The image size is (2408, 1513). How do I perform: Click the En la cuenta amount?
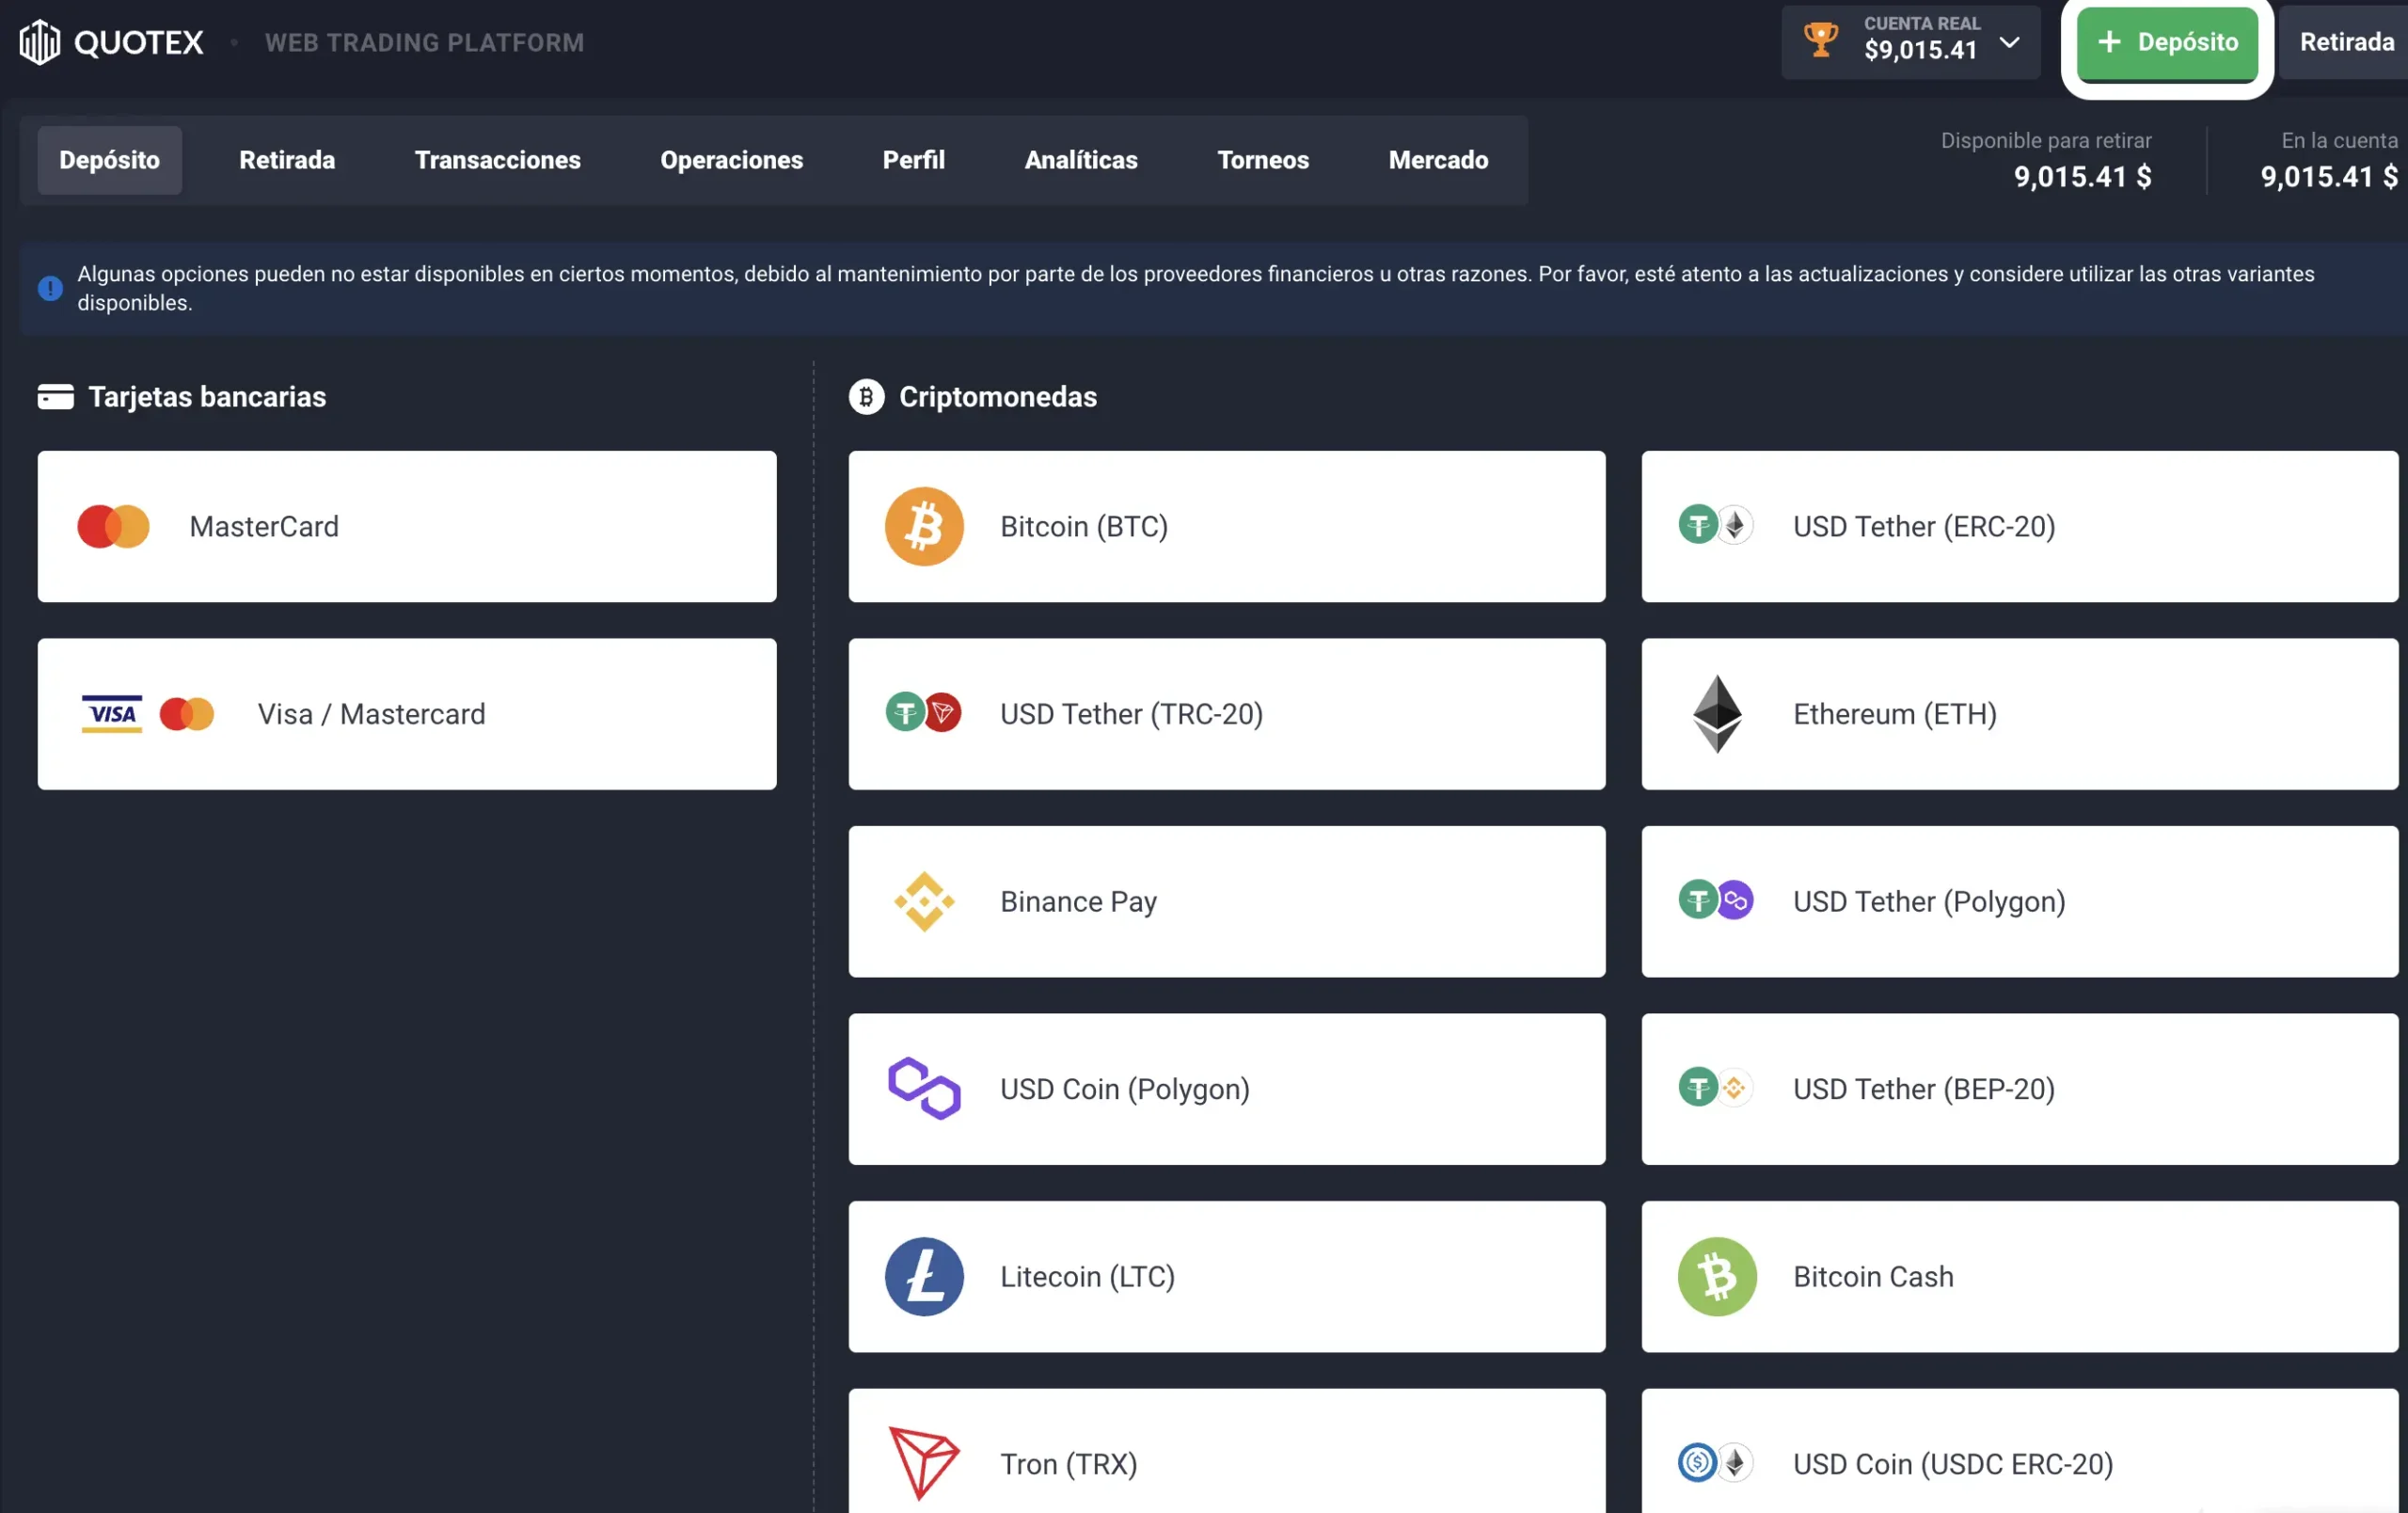2329,177
